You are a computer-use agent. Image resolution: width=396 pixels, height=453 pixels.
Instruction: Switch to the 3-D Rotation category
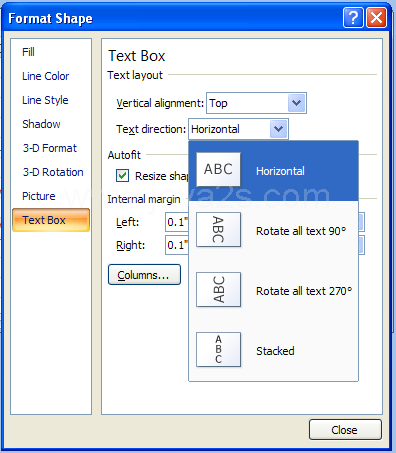point(53,172)
